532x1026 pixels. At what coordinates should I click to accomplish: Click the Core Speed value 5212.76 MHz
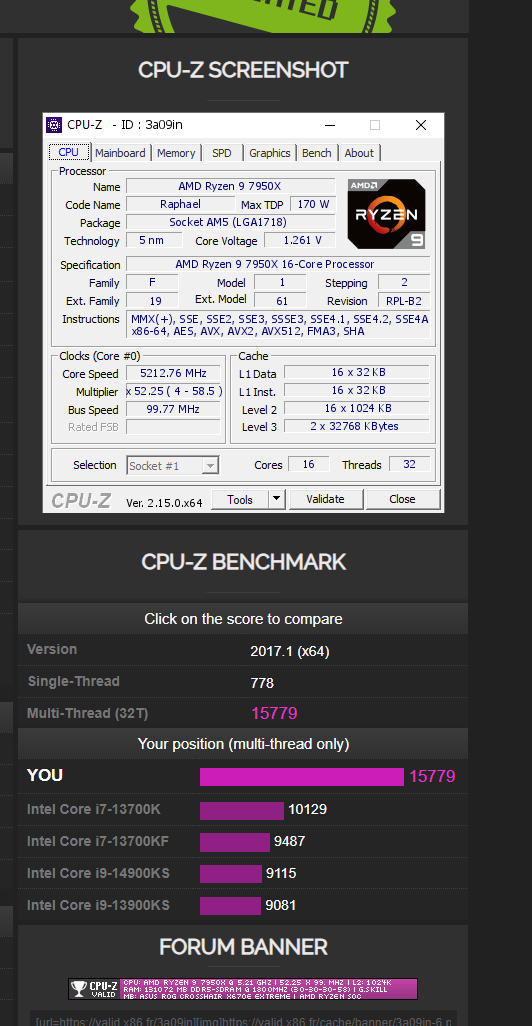tap(173, 374)
